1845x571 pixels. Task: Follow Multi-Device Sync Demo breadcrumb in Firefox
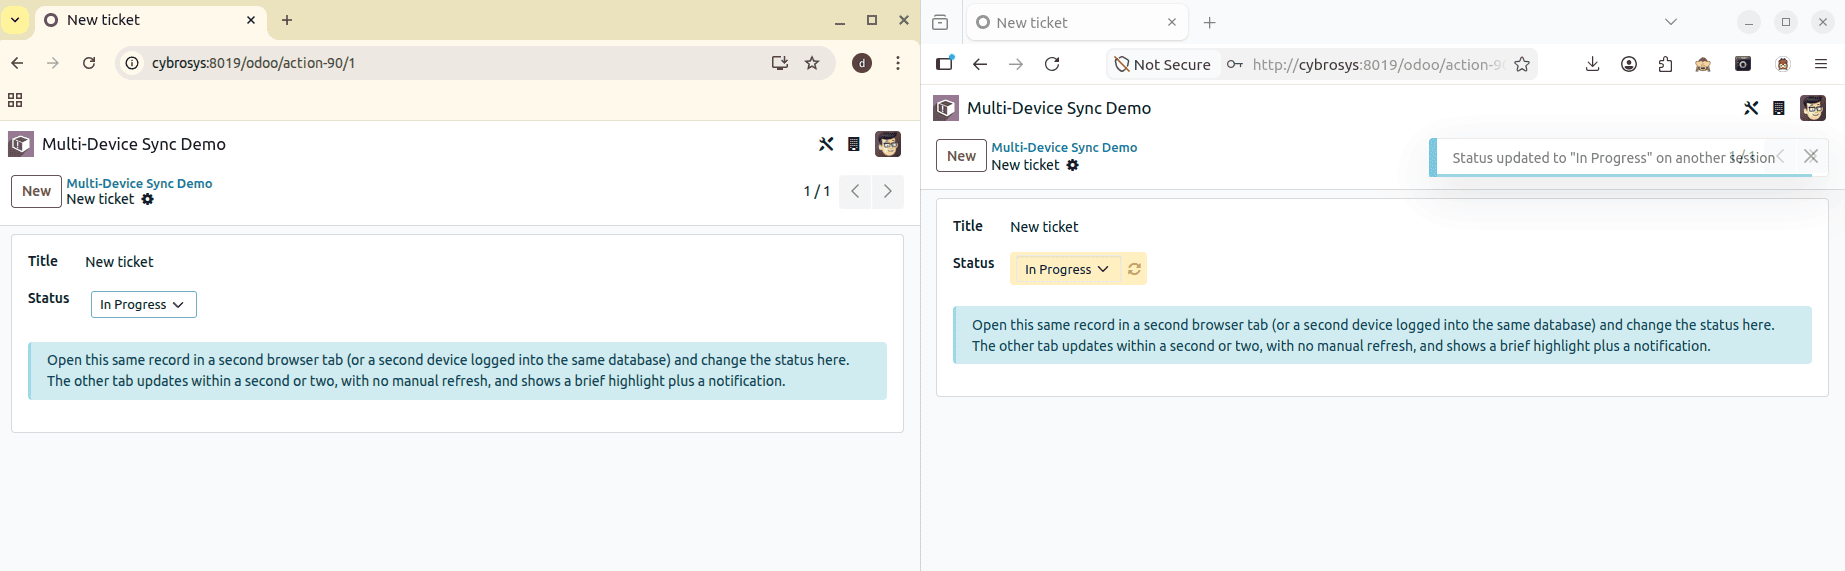tap(1064, 147)
